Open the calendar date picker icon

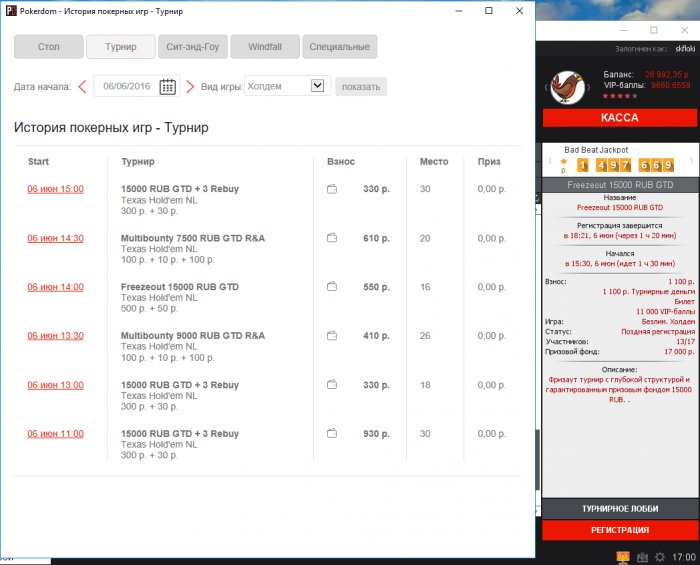tap(167, 86)
